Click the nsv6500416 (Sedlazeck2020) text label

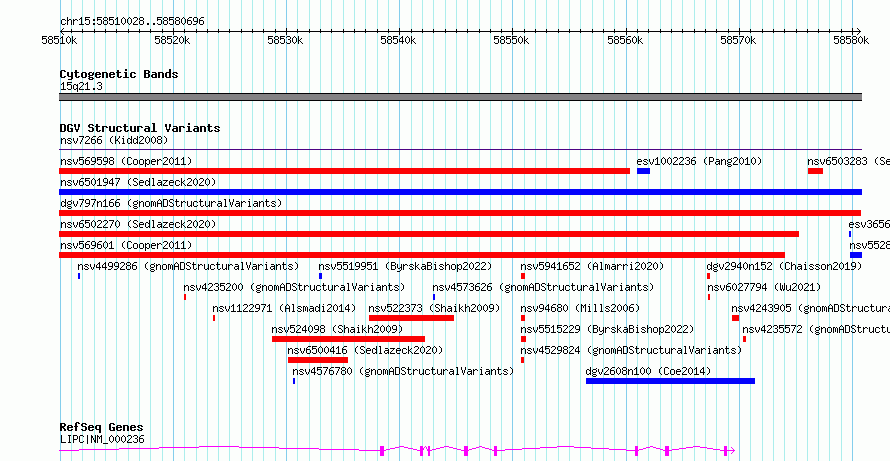(x=366, y=350)
